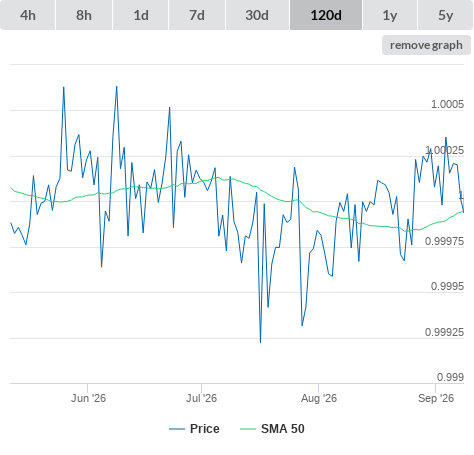Click the Aug '26 axis label
Viewport: 474px width, 455px height.
click(319, 398)
